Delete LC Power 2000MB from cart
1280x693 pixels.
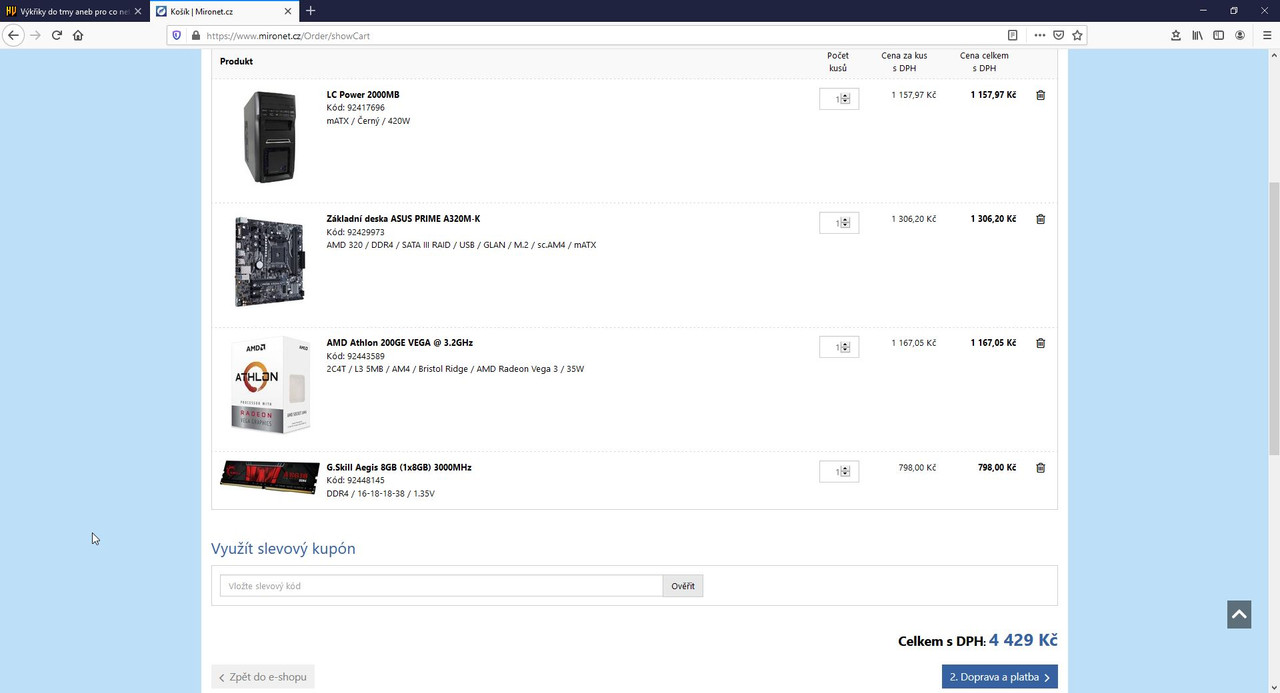point(1040,95)
